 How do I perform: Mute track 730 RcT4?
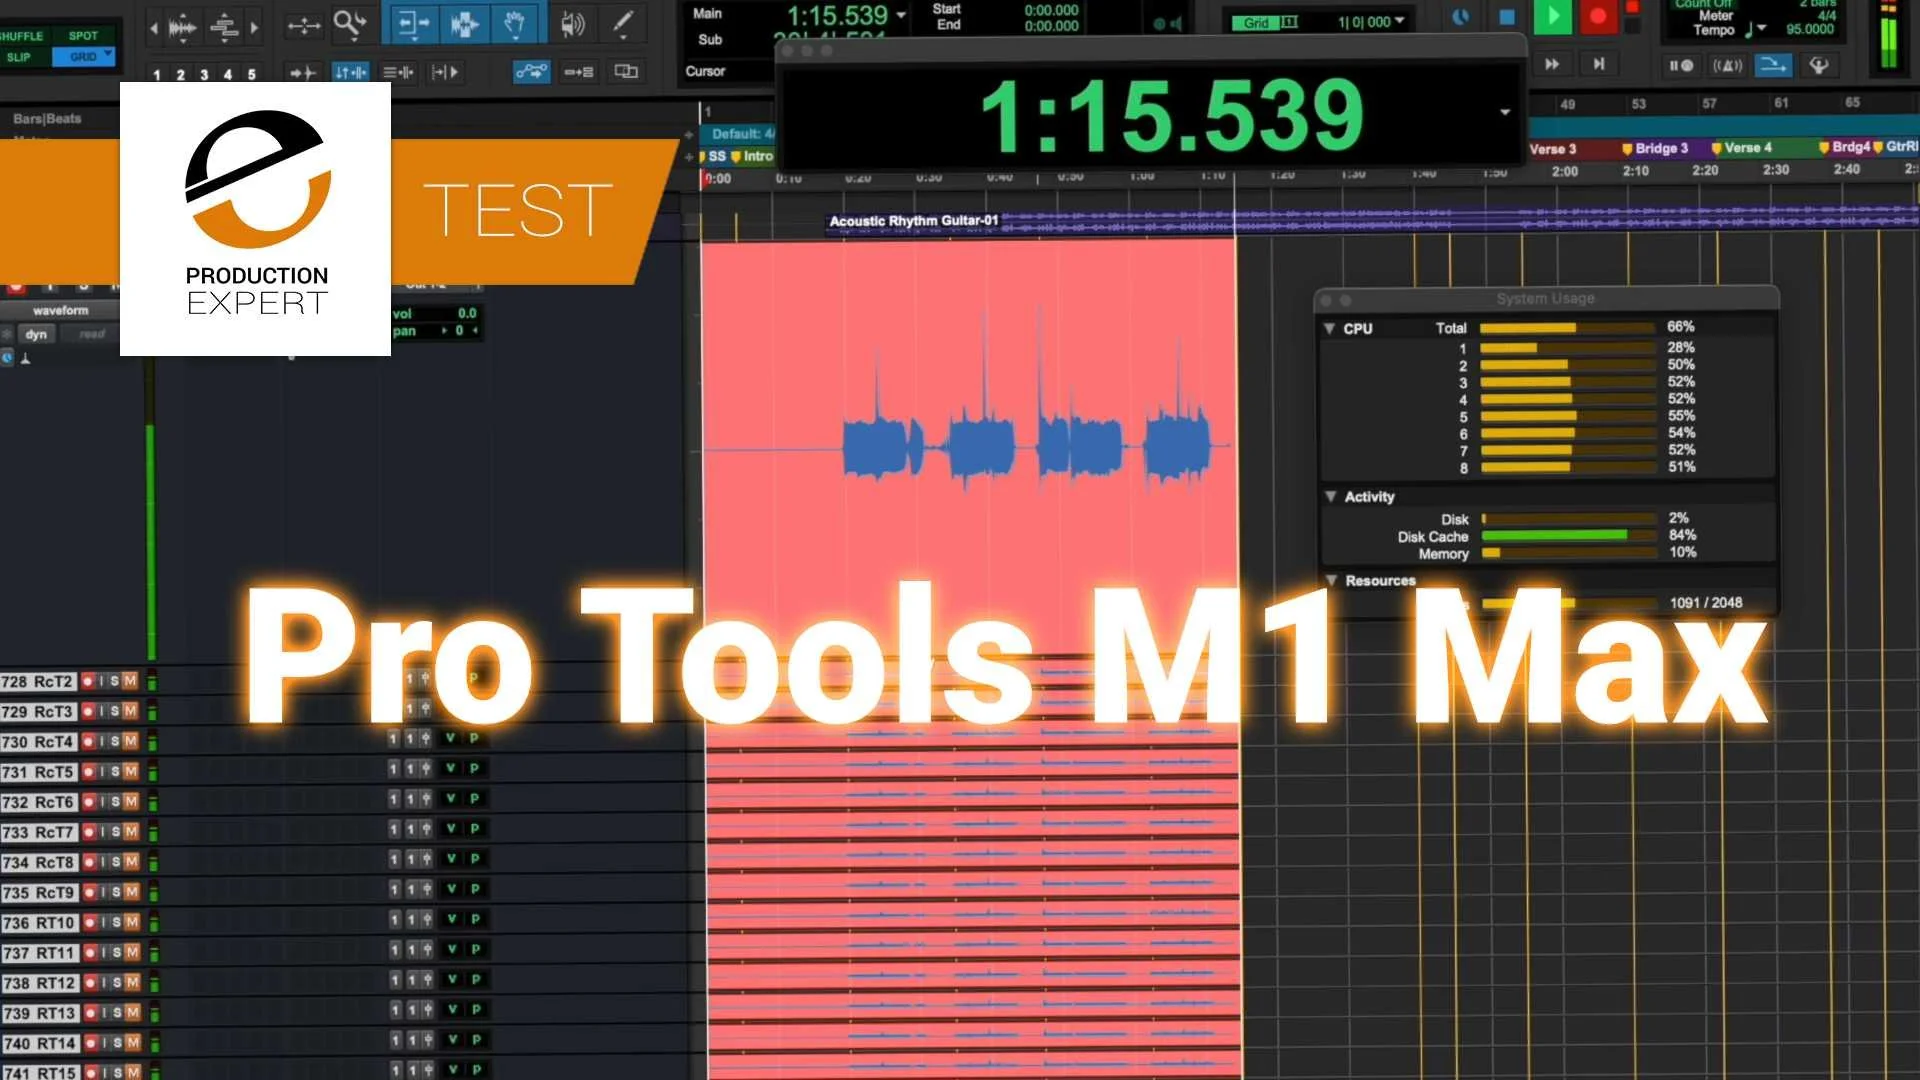[130, 741]
